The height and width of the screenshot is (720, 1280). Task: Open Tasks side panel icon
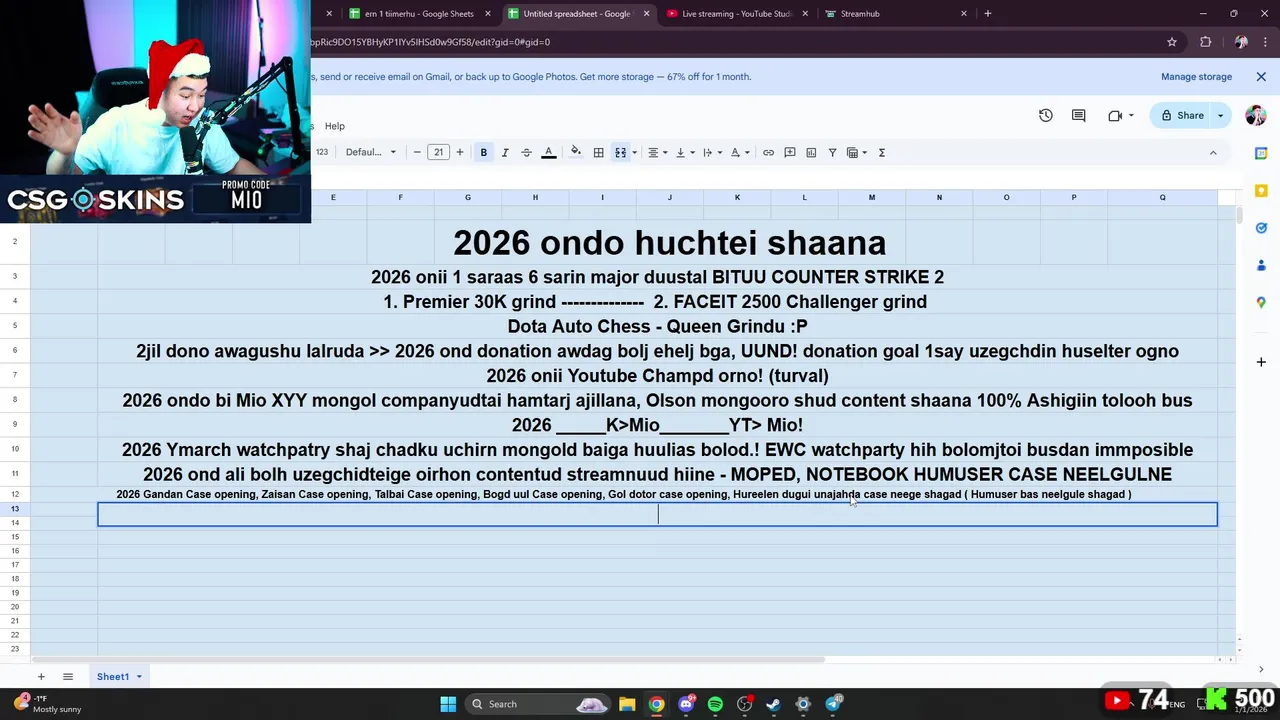point(1261,228)
